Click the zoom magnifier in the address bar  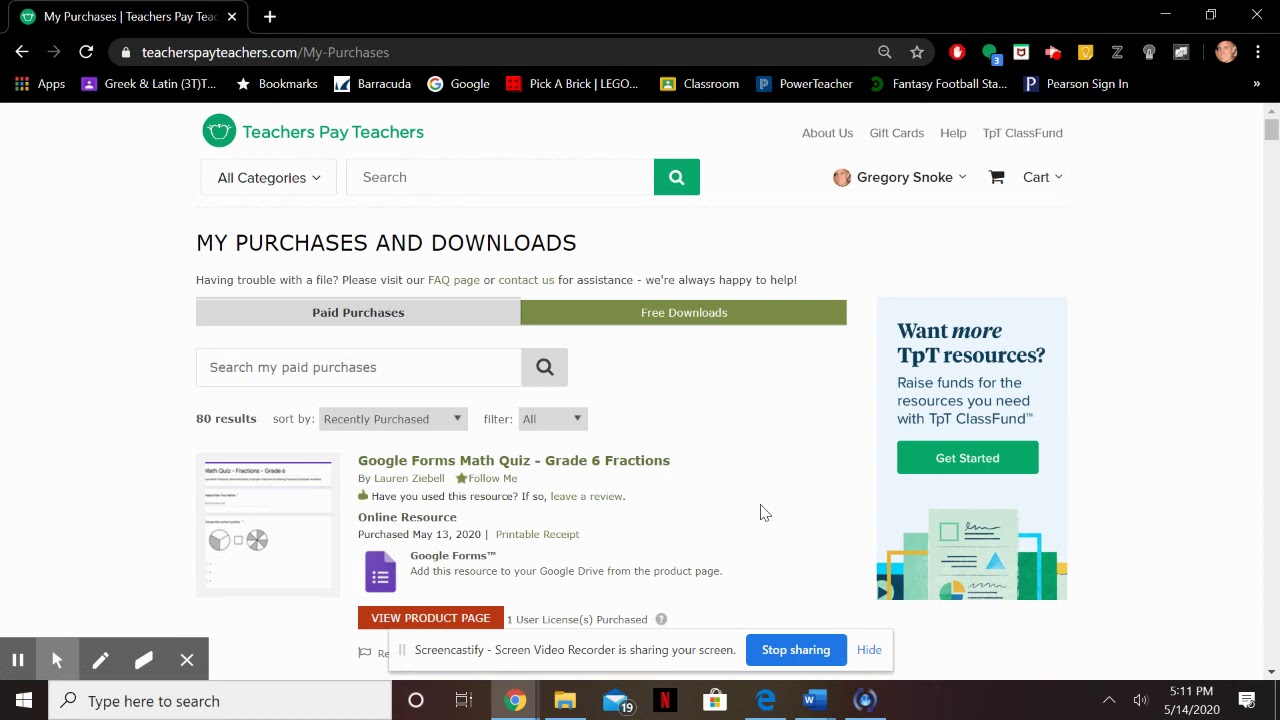(884, 52)
